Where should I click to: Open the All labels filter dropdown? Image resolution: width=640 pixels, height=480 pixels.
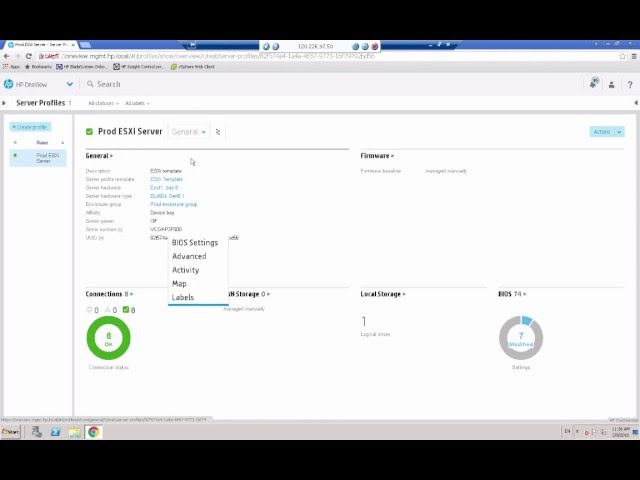(x=137, y=103)
